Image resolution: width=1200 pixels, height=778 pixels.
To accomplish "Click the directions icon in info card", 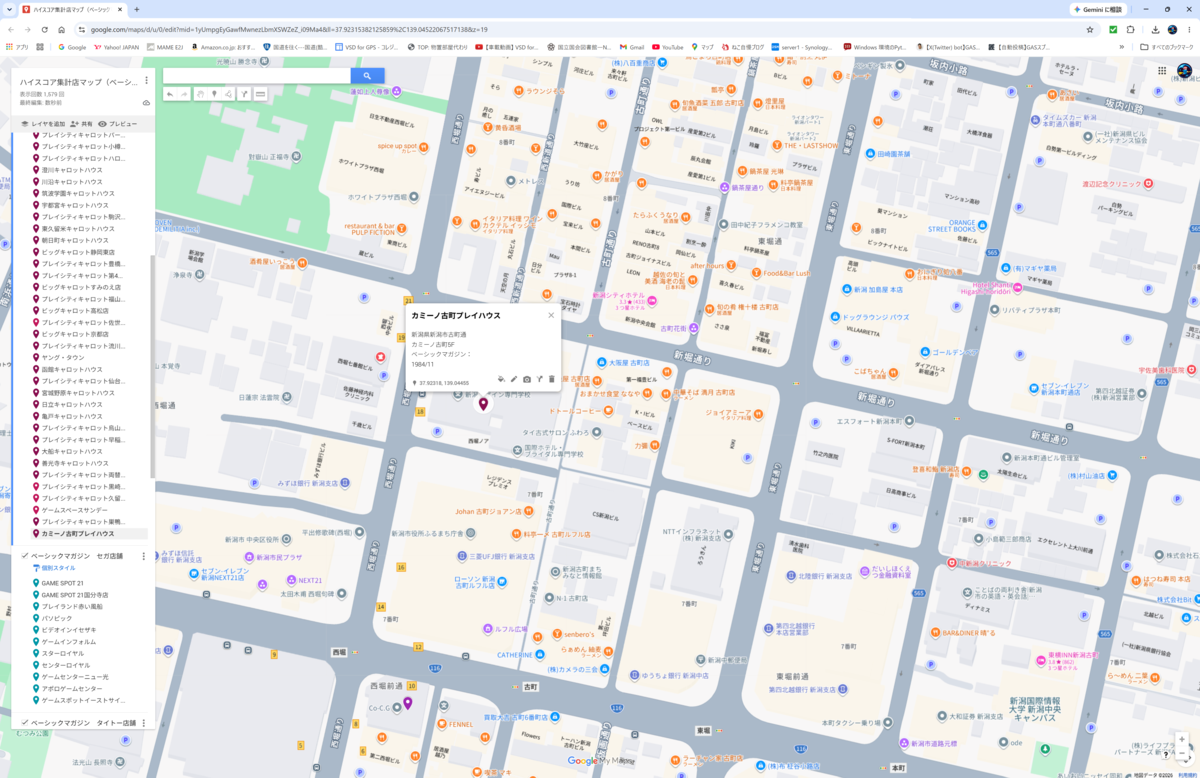I will click(539, 379).
